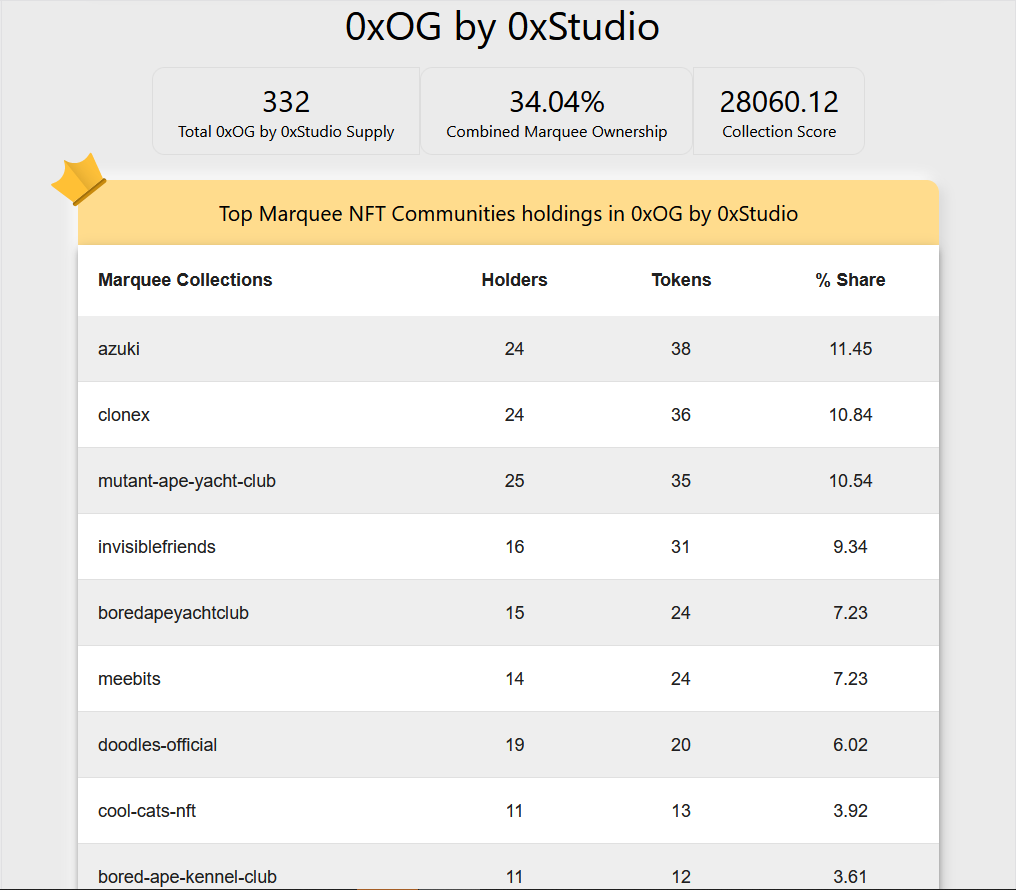Click invisiblefriends holders value 16
Viewport: 1016px width, 890px height.
point(515,547)
